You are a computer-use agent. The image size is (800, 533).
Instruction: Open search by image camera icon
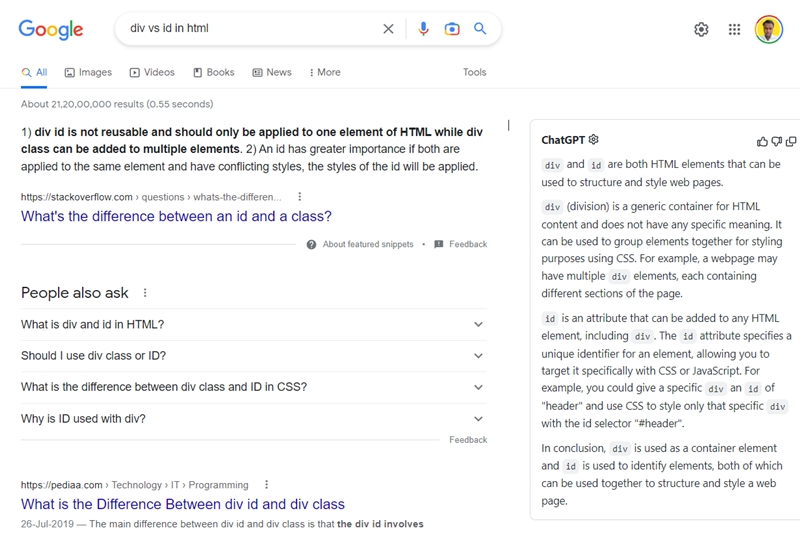tap(452, 29)
